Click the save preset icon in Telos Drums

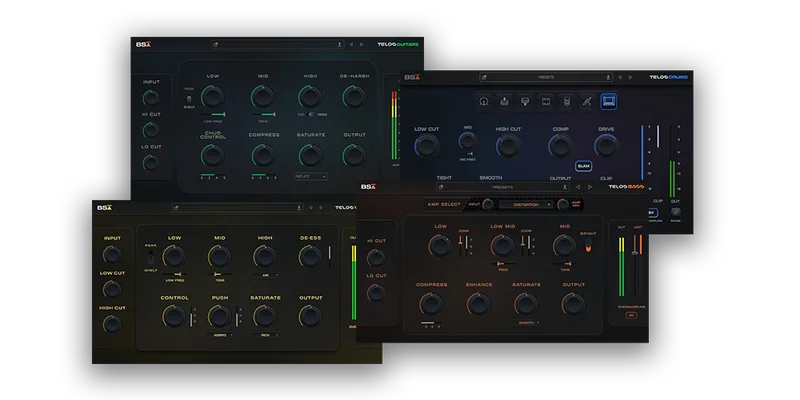point(608,78)
